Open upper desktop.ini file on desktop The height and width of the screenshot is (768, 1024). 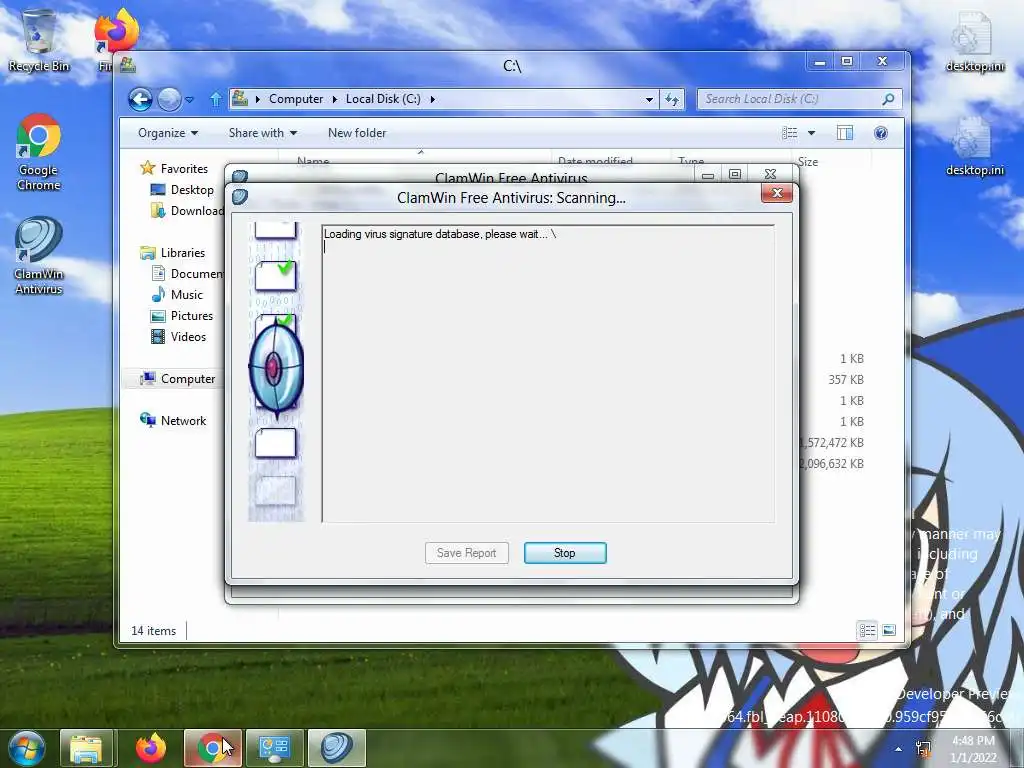[974, 42]
